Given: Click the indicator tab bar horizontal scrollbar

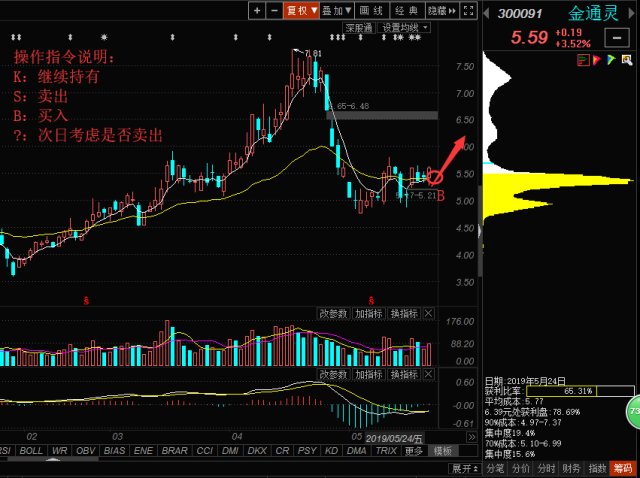Looking at the screenshot, I should click(x=53, y=459).
